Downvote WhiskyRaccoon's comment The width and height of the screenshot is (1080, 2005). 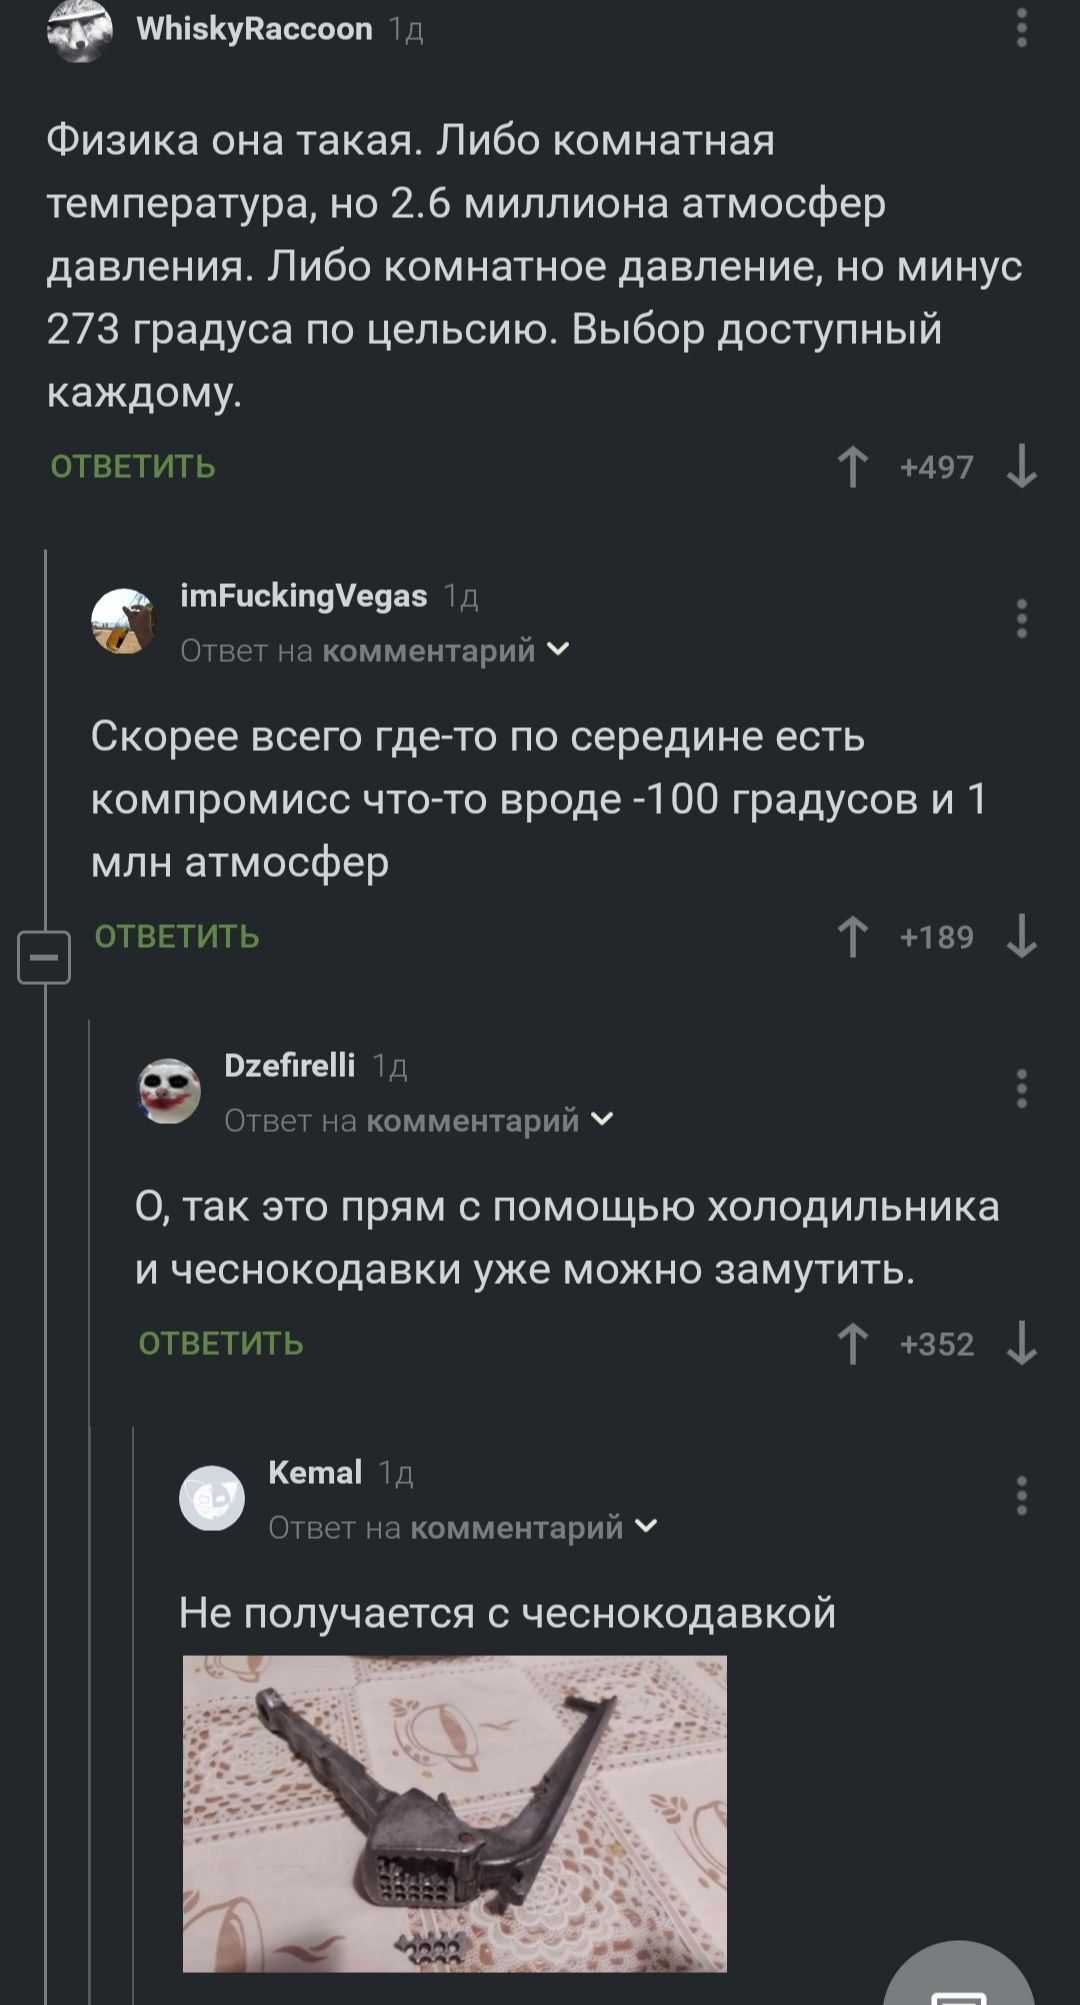pyautogui.click(x=1021, y=467)
